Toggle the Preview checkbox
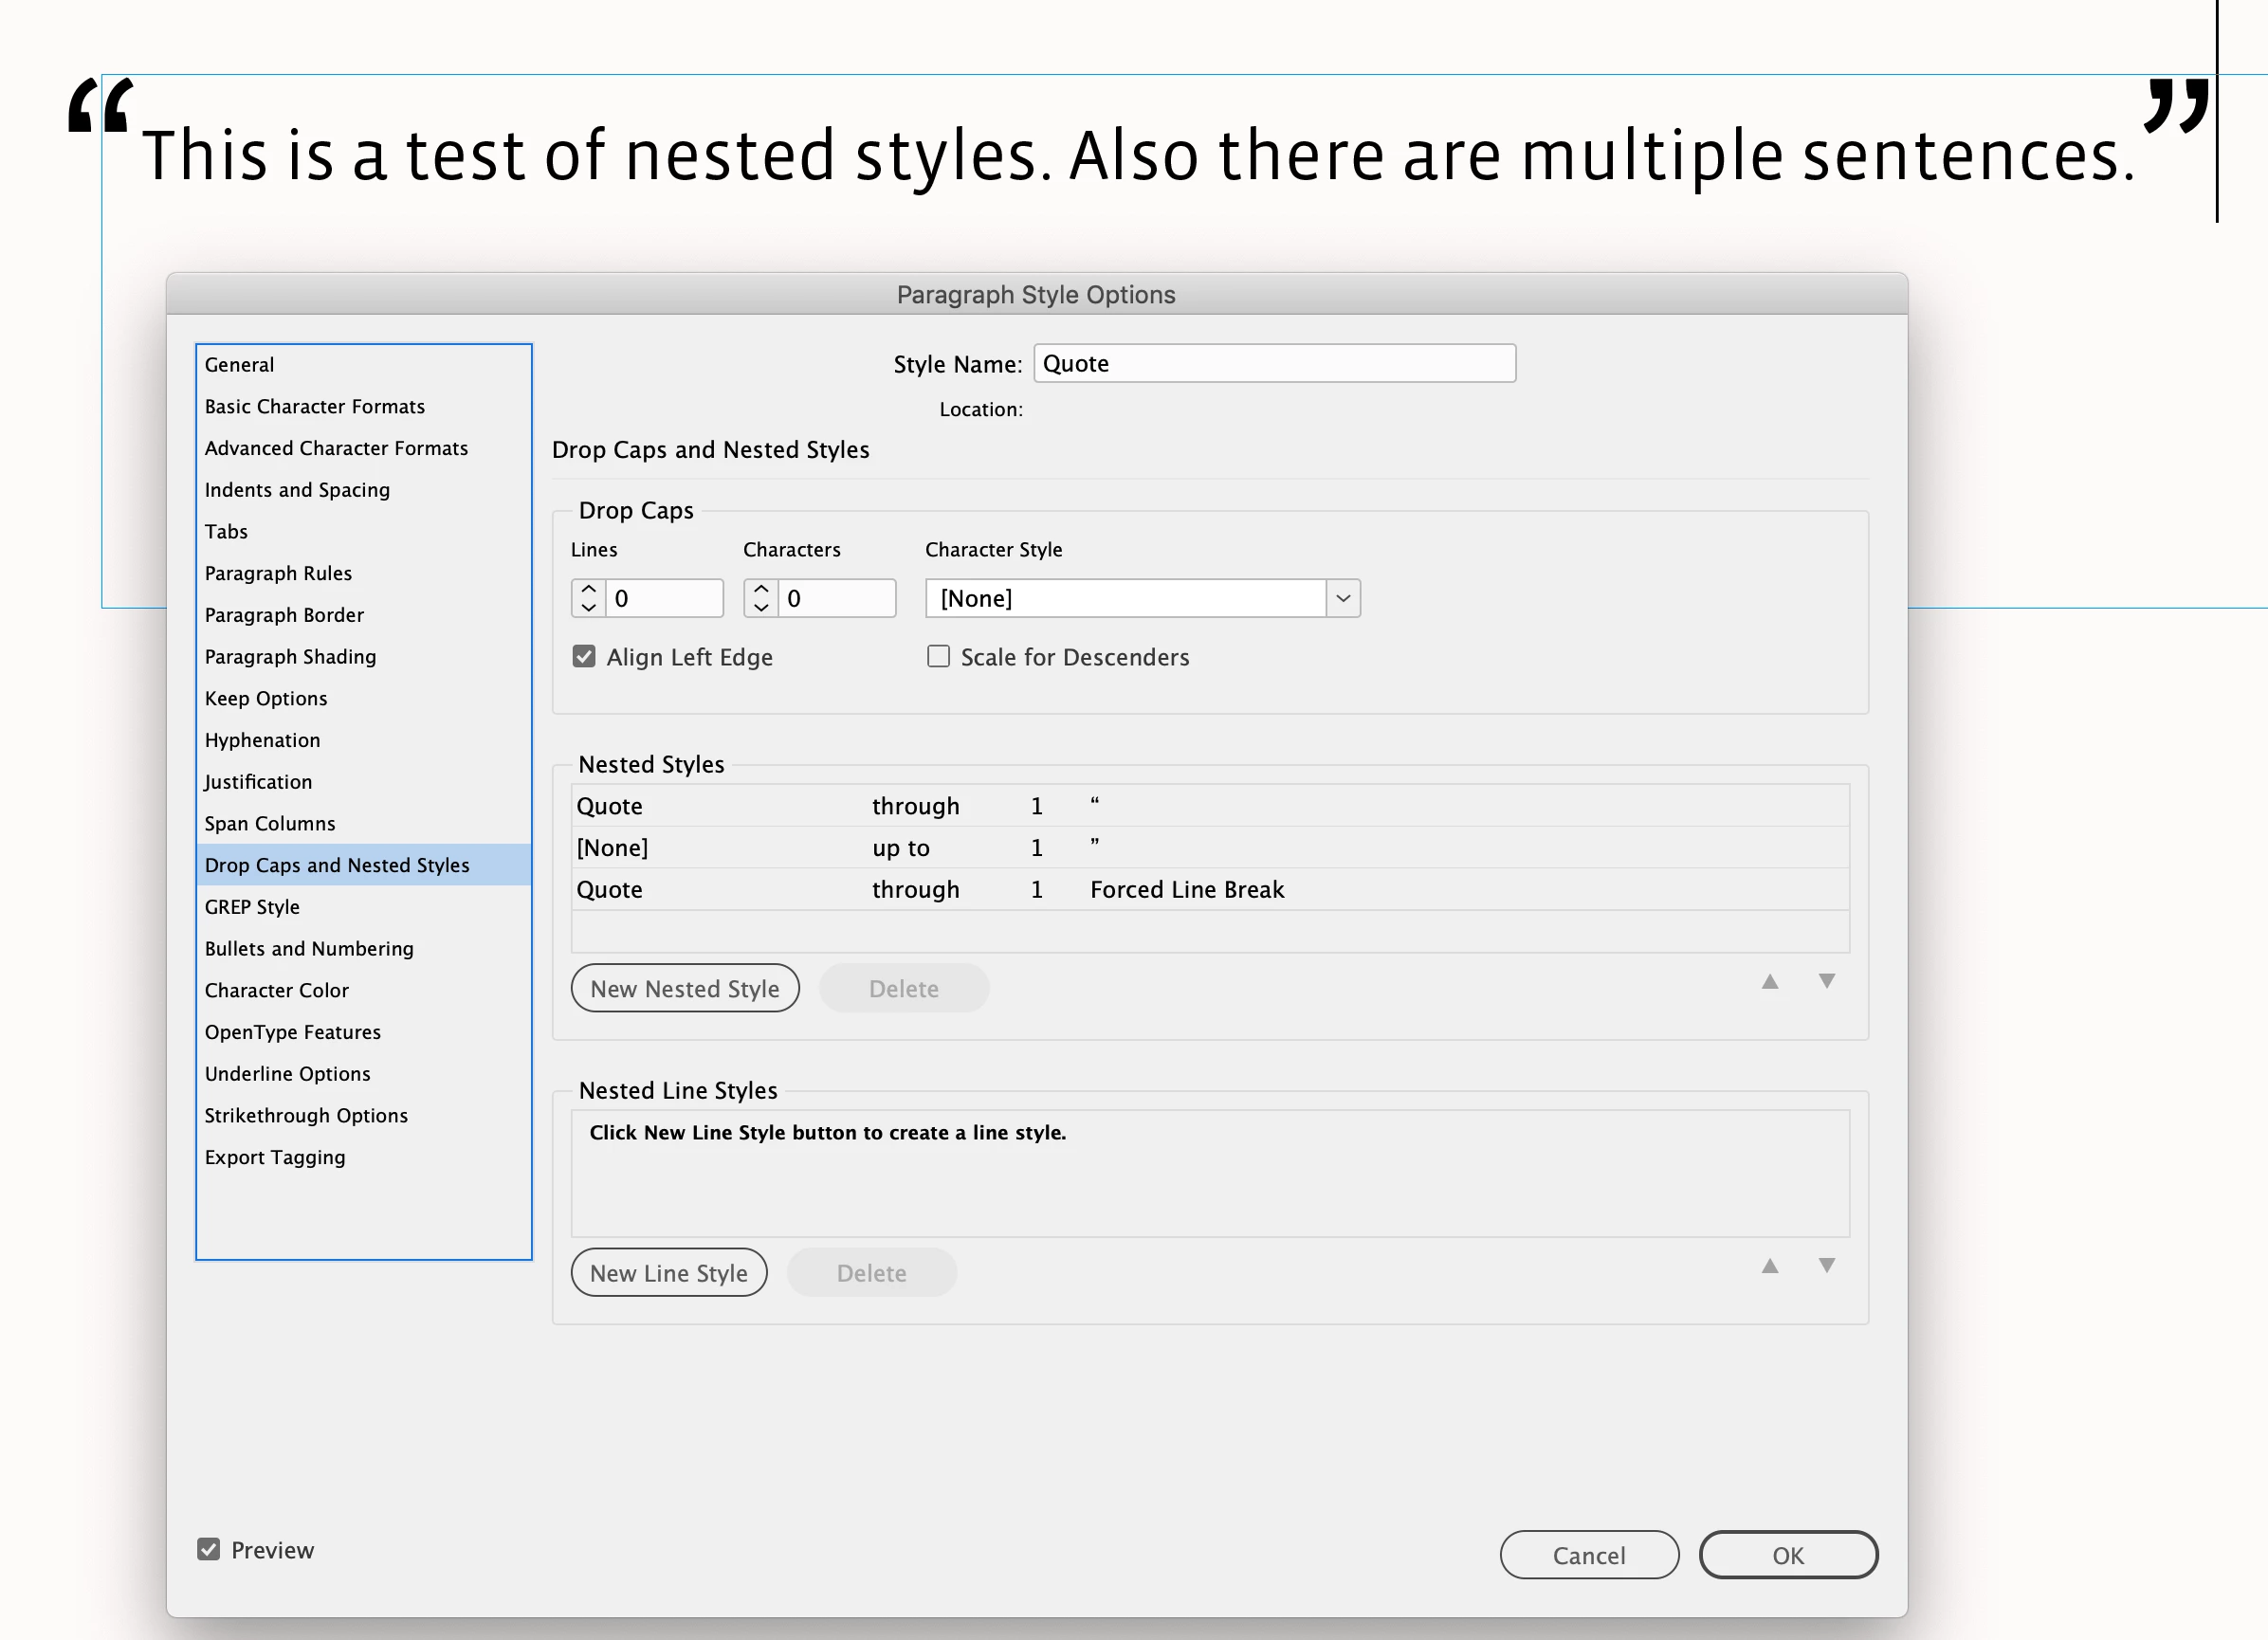Viewport: 2268px width, 1640px height. pos(208,1549)
